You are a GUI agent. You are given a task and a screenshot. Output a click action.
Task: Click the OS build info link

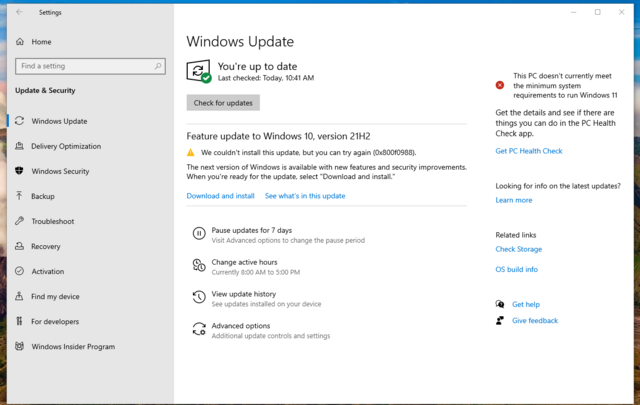[x=516, y=269]
